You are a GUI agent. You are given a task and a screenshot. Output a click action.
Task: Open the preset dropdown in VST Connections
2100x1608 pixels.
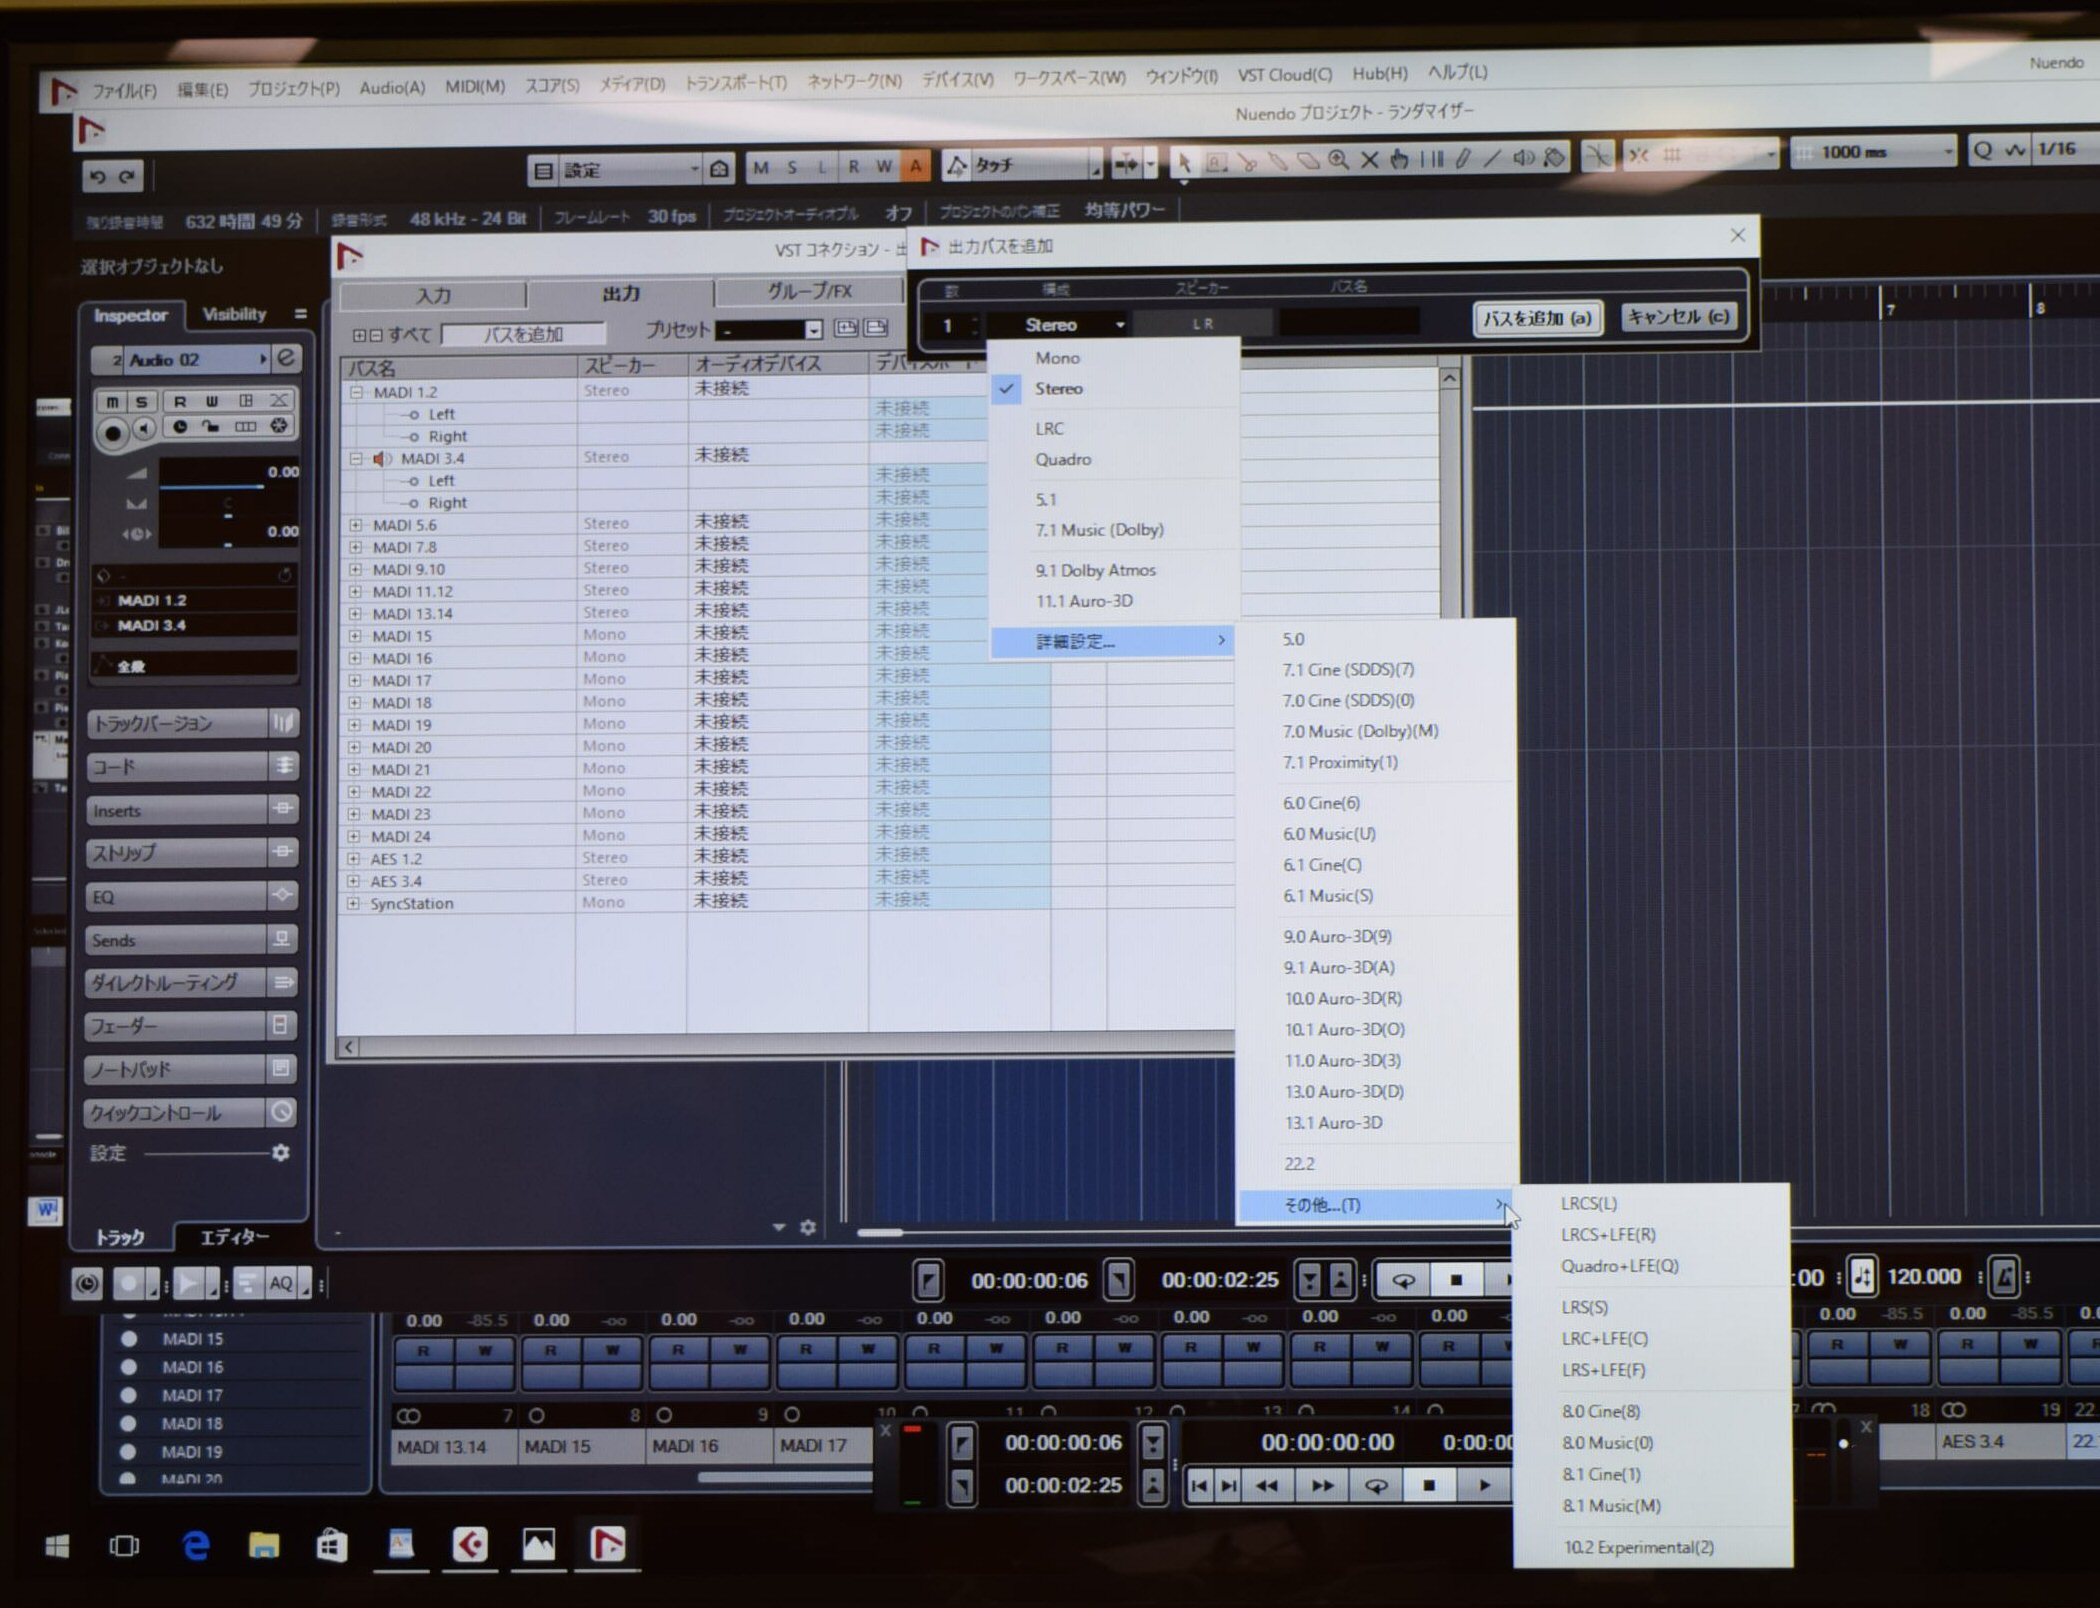tap(770, 329)
